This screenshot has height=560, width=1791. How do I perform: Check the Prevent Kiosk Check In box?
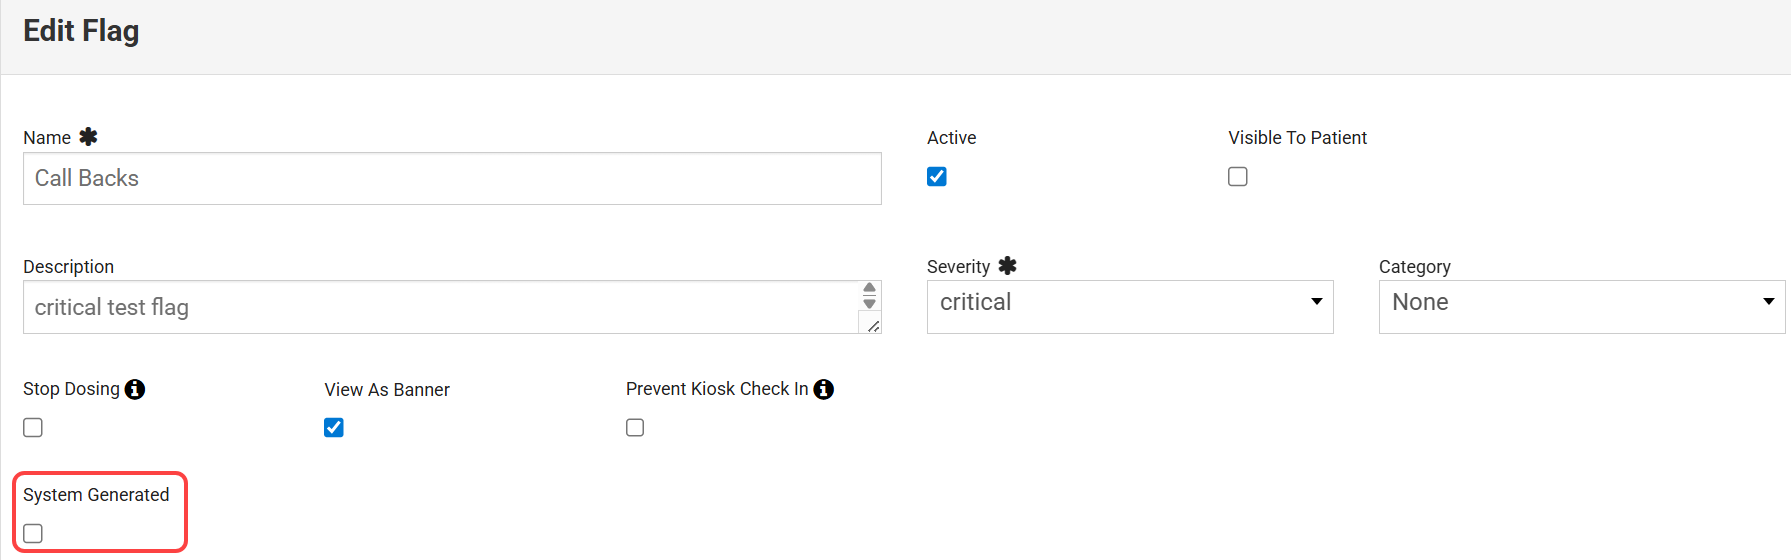[635, 428]
